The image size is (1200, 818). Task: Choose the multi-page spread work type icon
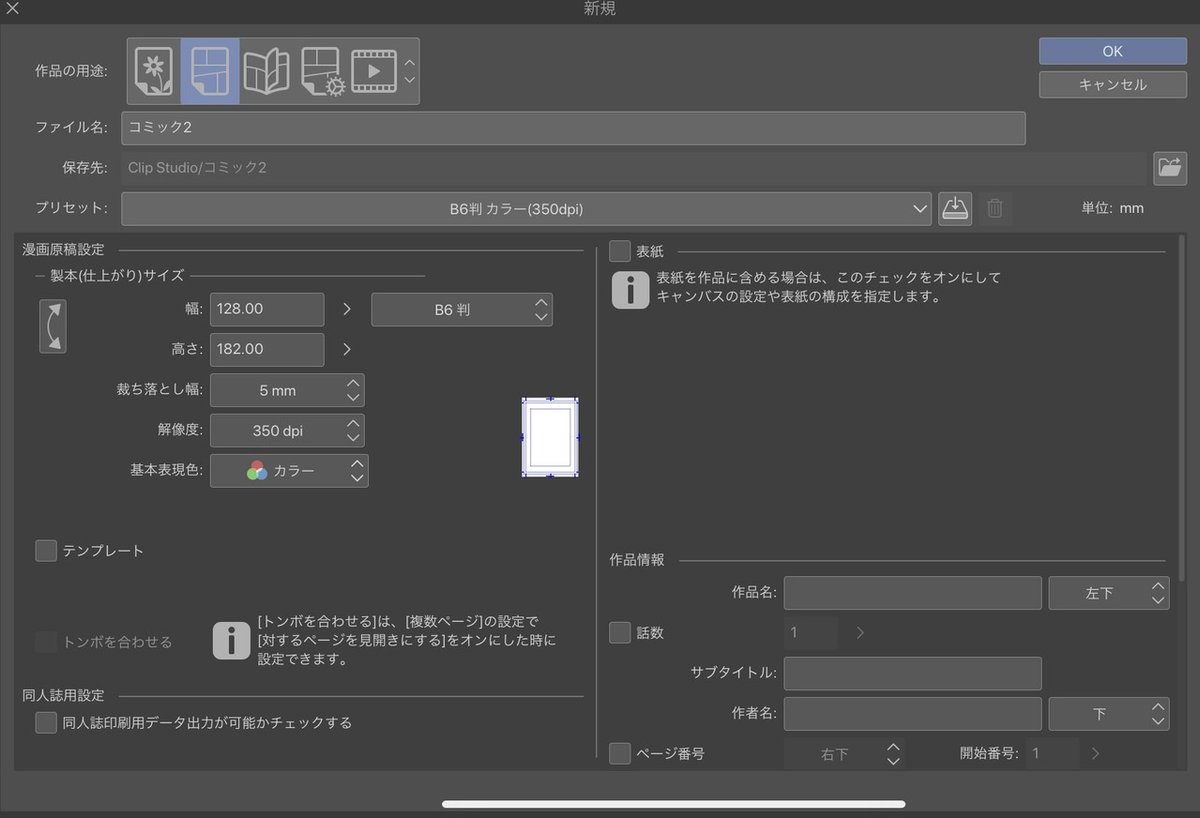pyautogui.click(x=265, y=70)
